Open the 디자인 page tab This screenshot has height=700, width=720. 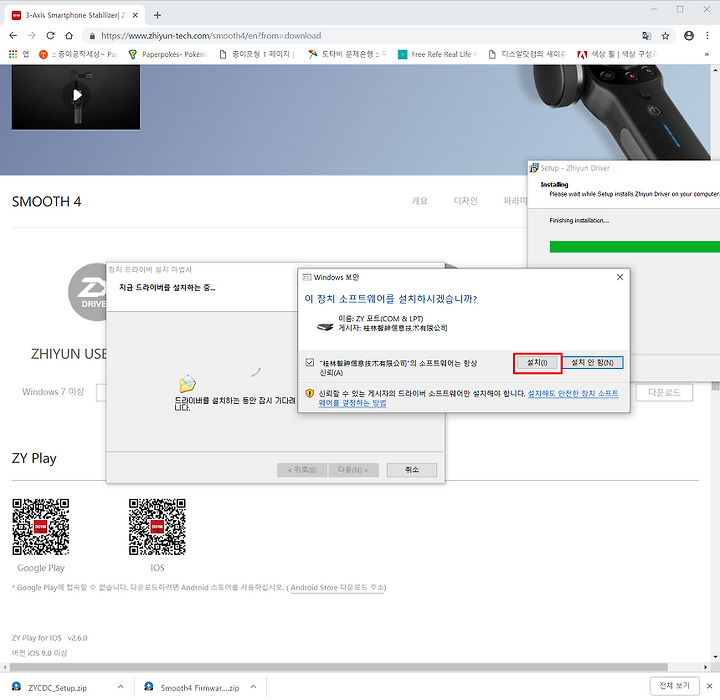point(466,201)
